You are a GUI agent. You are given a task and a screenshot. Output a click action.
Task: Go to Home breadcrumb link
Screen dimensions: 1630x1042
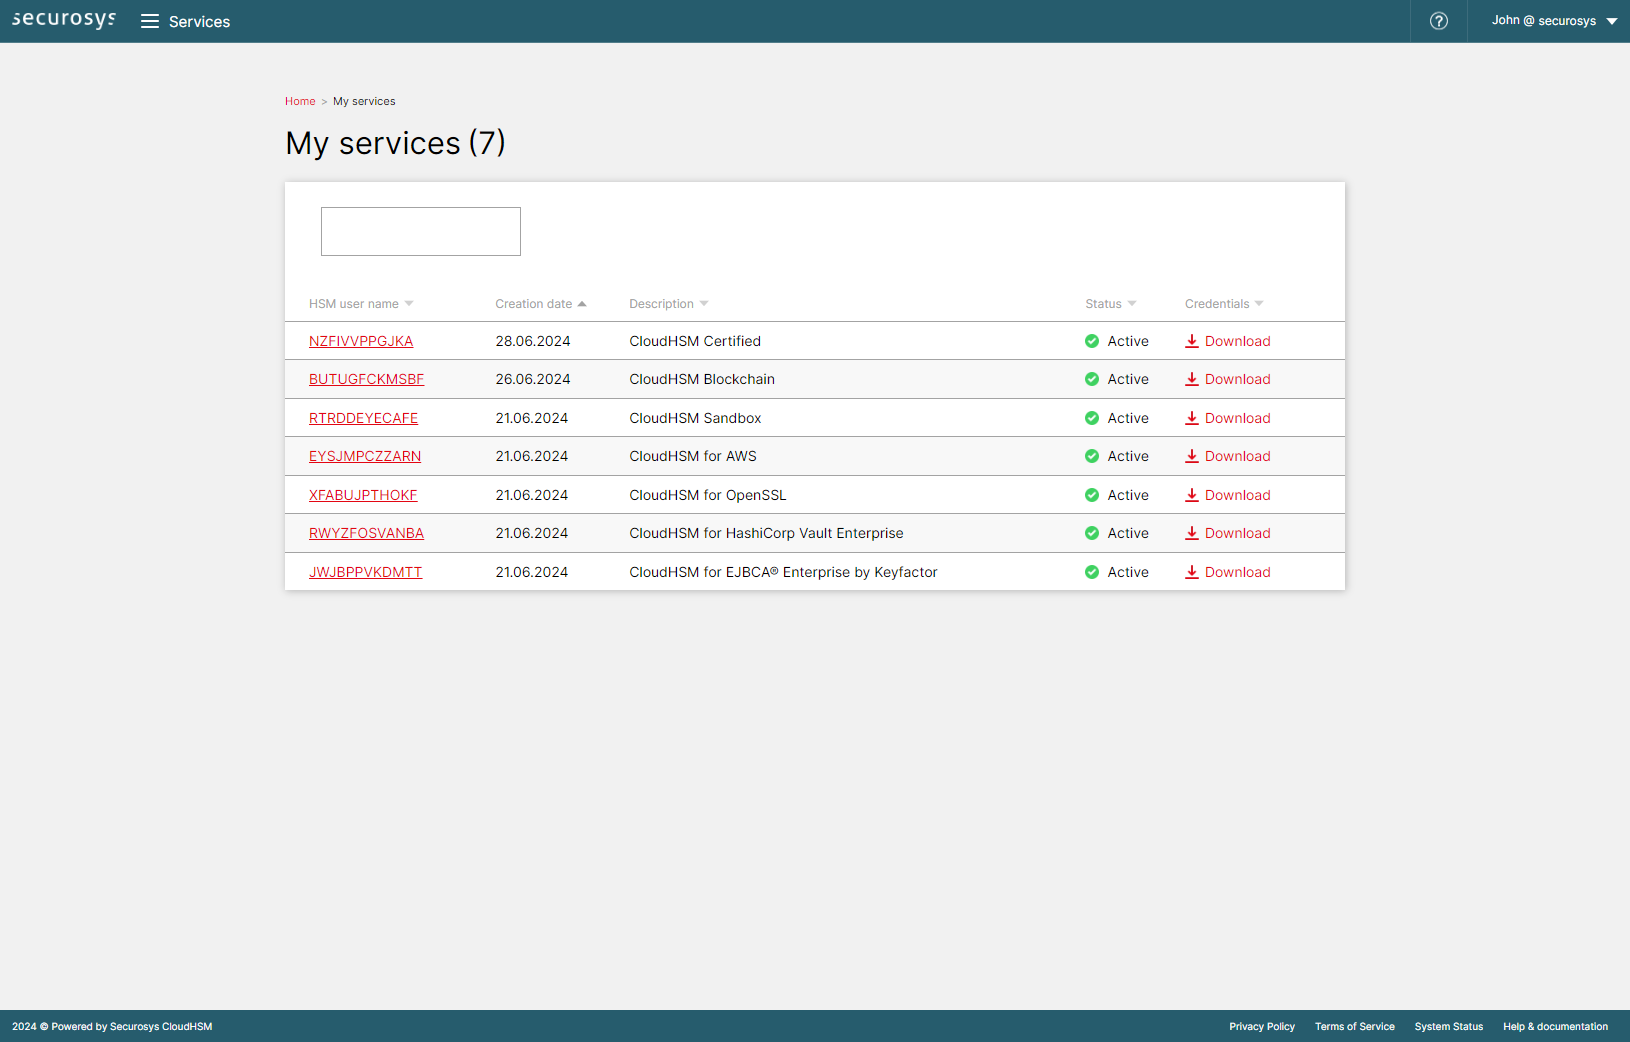pyautogui.click(x=299, y=101)
